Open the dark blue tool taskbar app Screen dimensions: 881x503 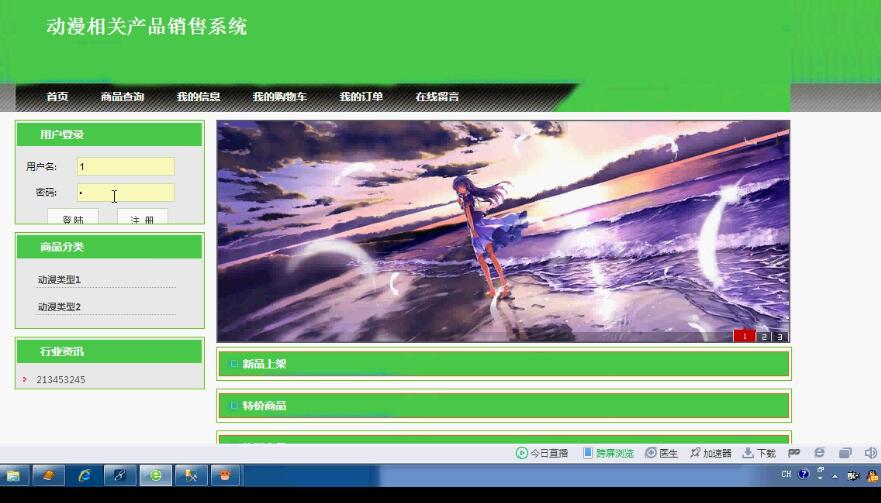tap(120, 476)
